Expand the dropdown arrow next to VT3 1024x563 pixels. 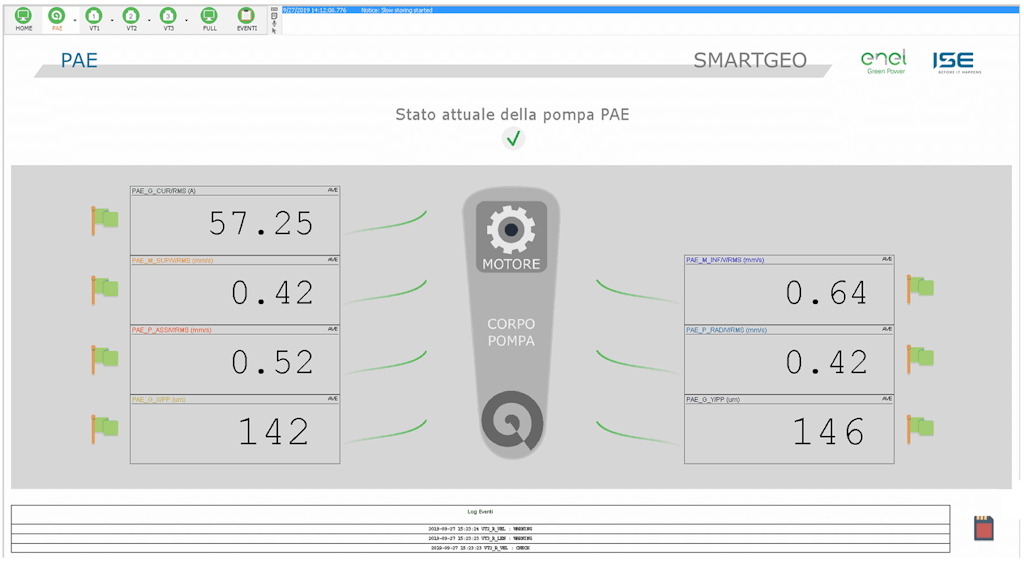point(187,20)
